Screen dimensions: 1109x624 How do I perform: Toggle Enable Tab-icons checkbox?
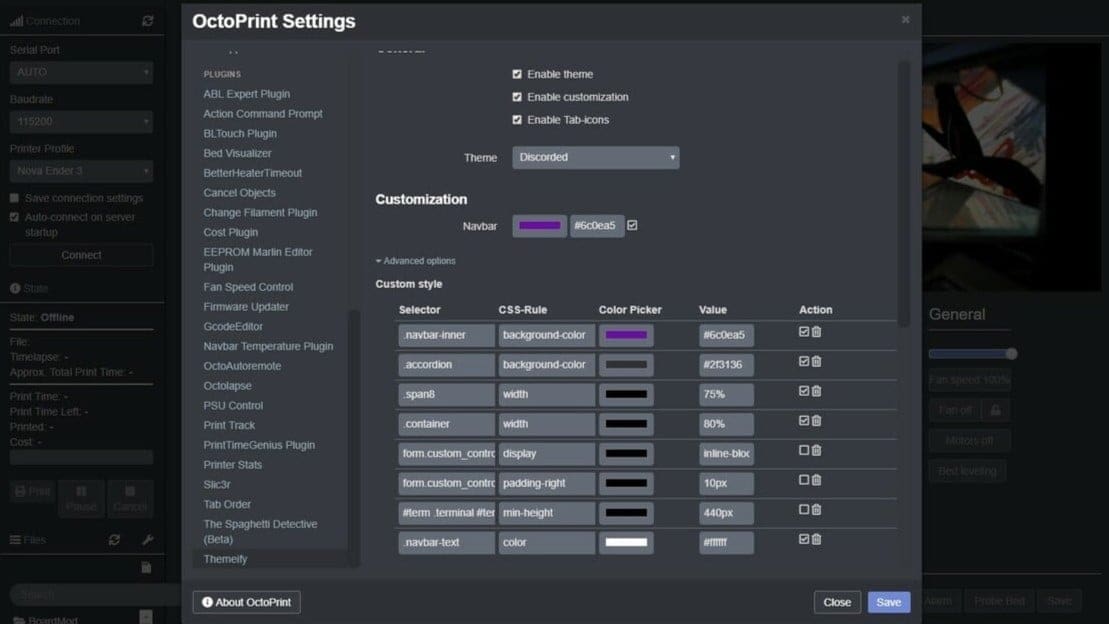[x=517, y=120]
